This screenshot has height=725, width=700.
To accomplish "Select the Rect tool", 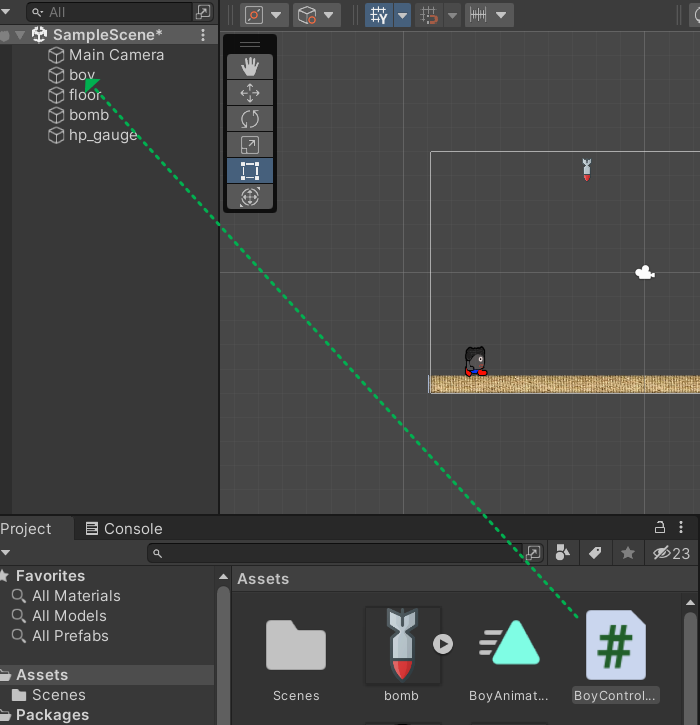I will tap(250, 171).
